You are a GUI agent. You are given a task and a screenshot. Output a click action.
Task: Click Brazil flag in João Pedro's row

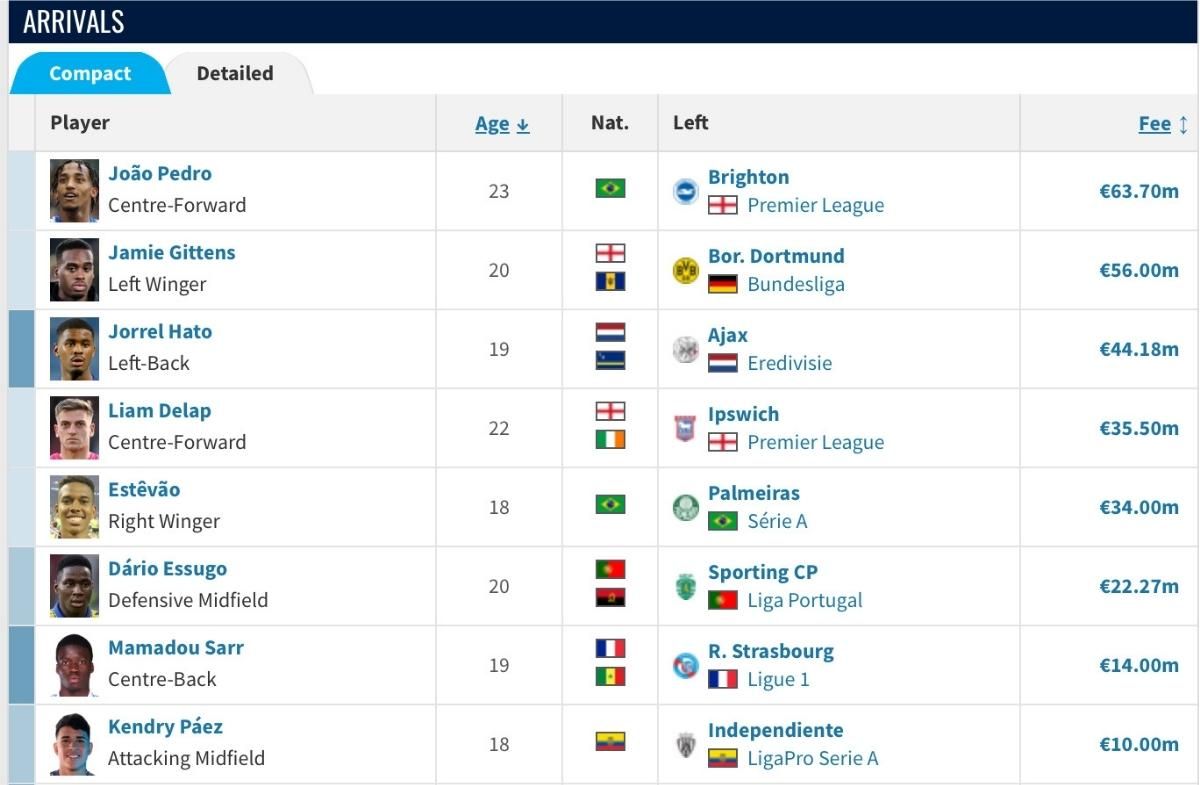[x=610, y=188]
